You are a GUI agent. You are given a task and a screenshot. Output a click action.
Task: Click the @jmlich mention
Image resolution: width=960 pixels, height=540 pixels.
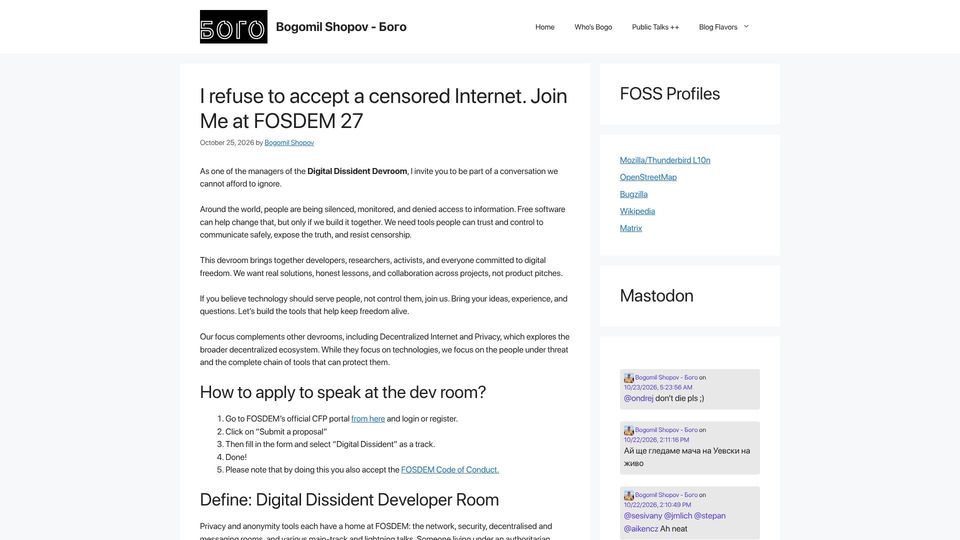tap(678, 516)
